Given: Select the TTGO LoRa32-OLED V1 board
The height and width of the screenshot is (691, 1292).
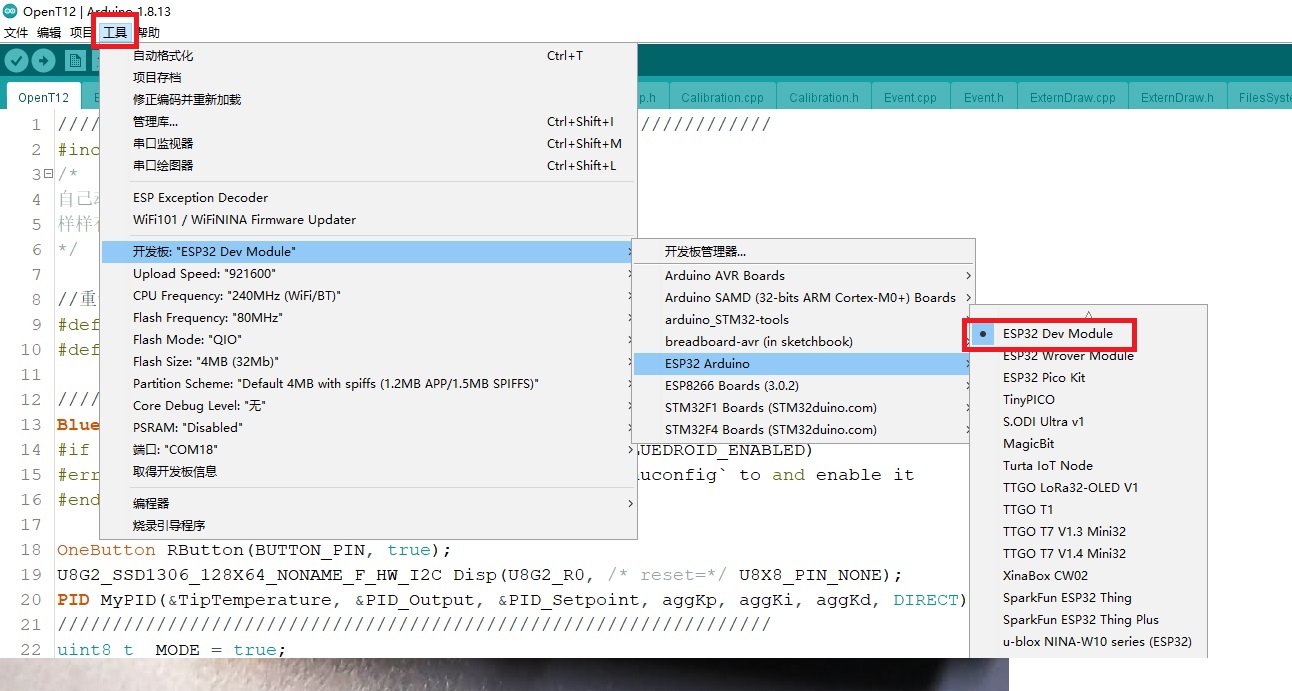Looking at the screenshot, I should click(x=1089, y=488).
